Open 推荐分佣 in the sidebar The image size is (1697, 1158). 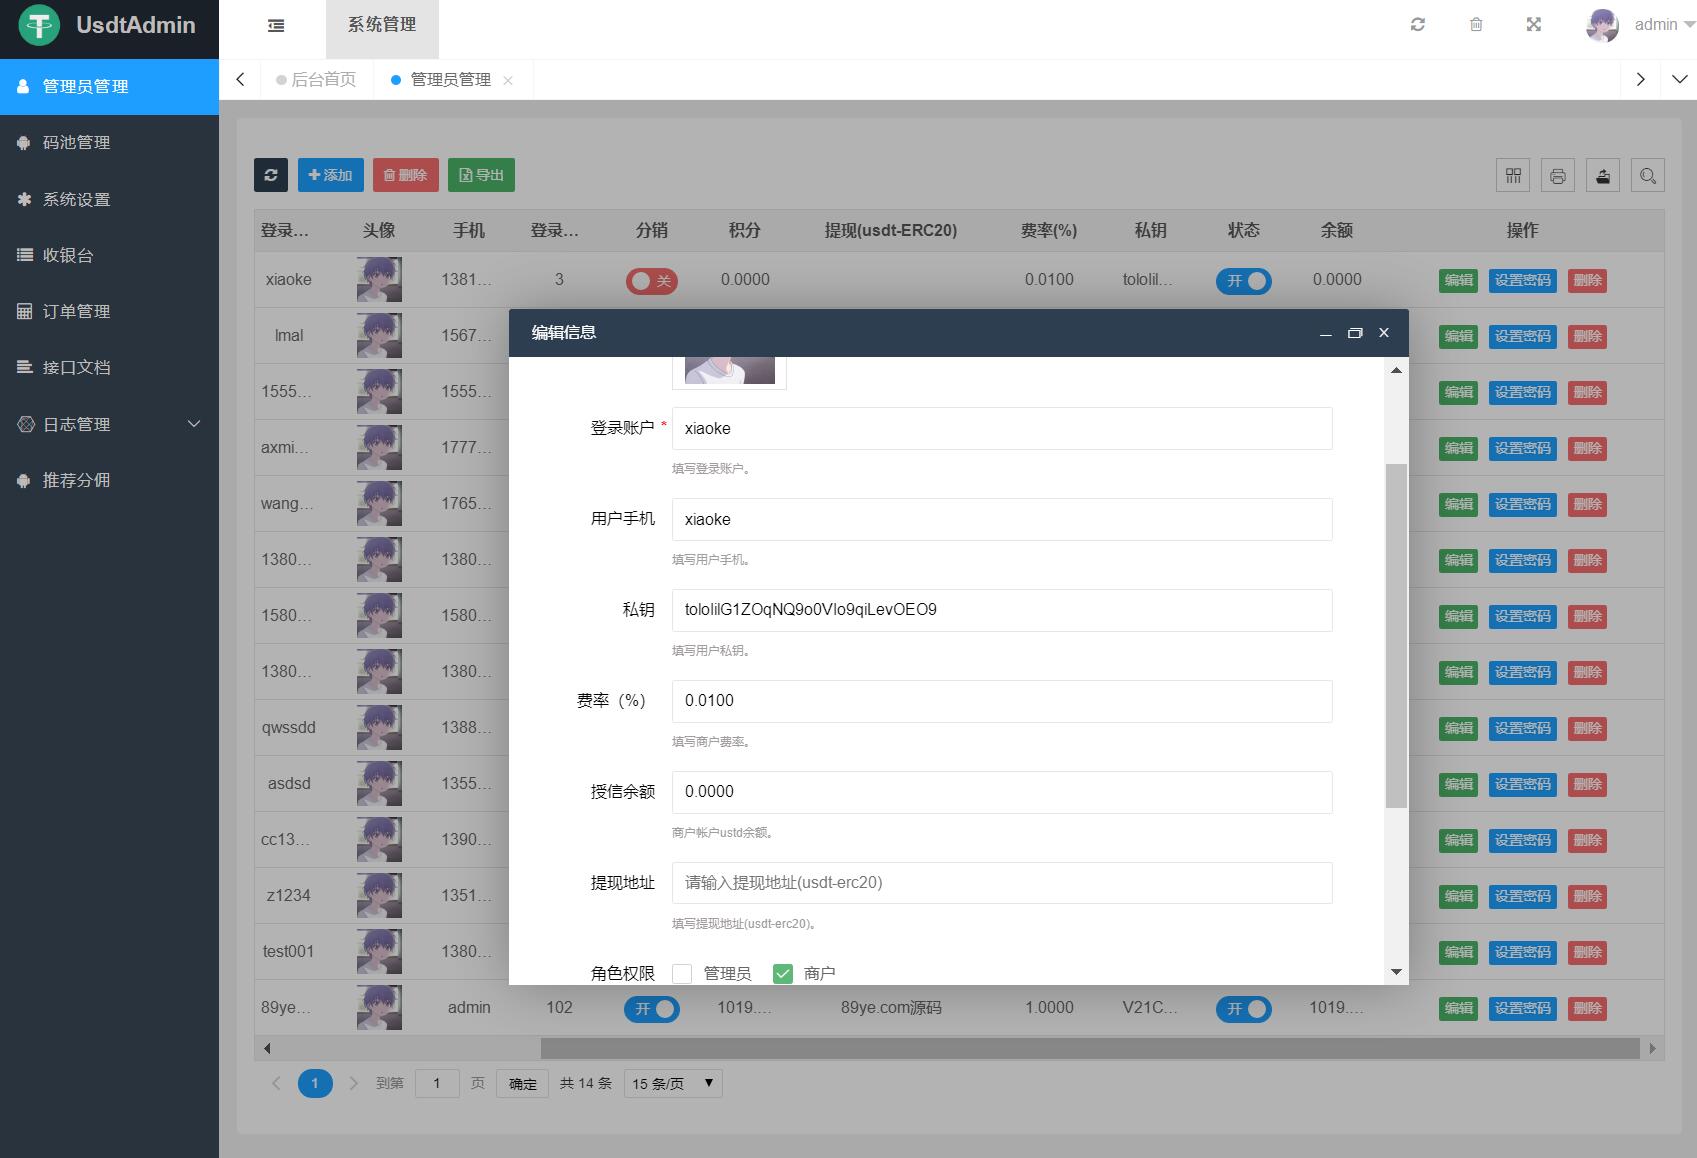(x=109, y=480)
